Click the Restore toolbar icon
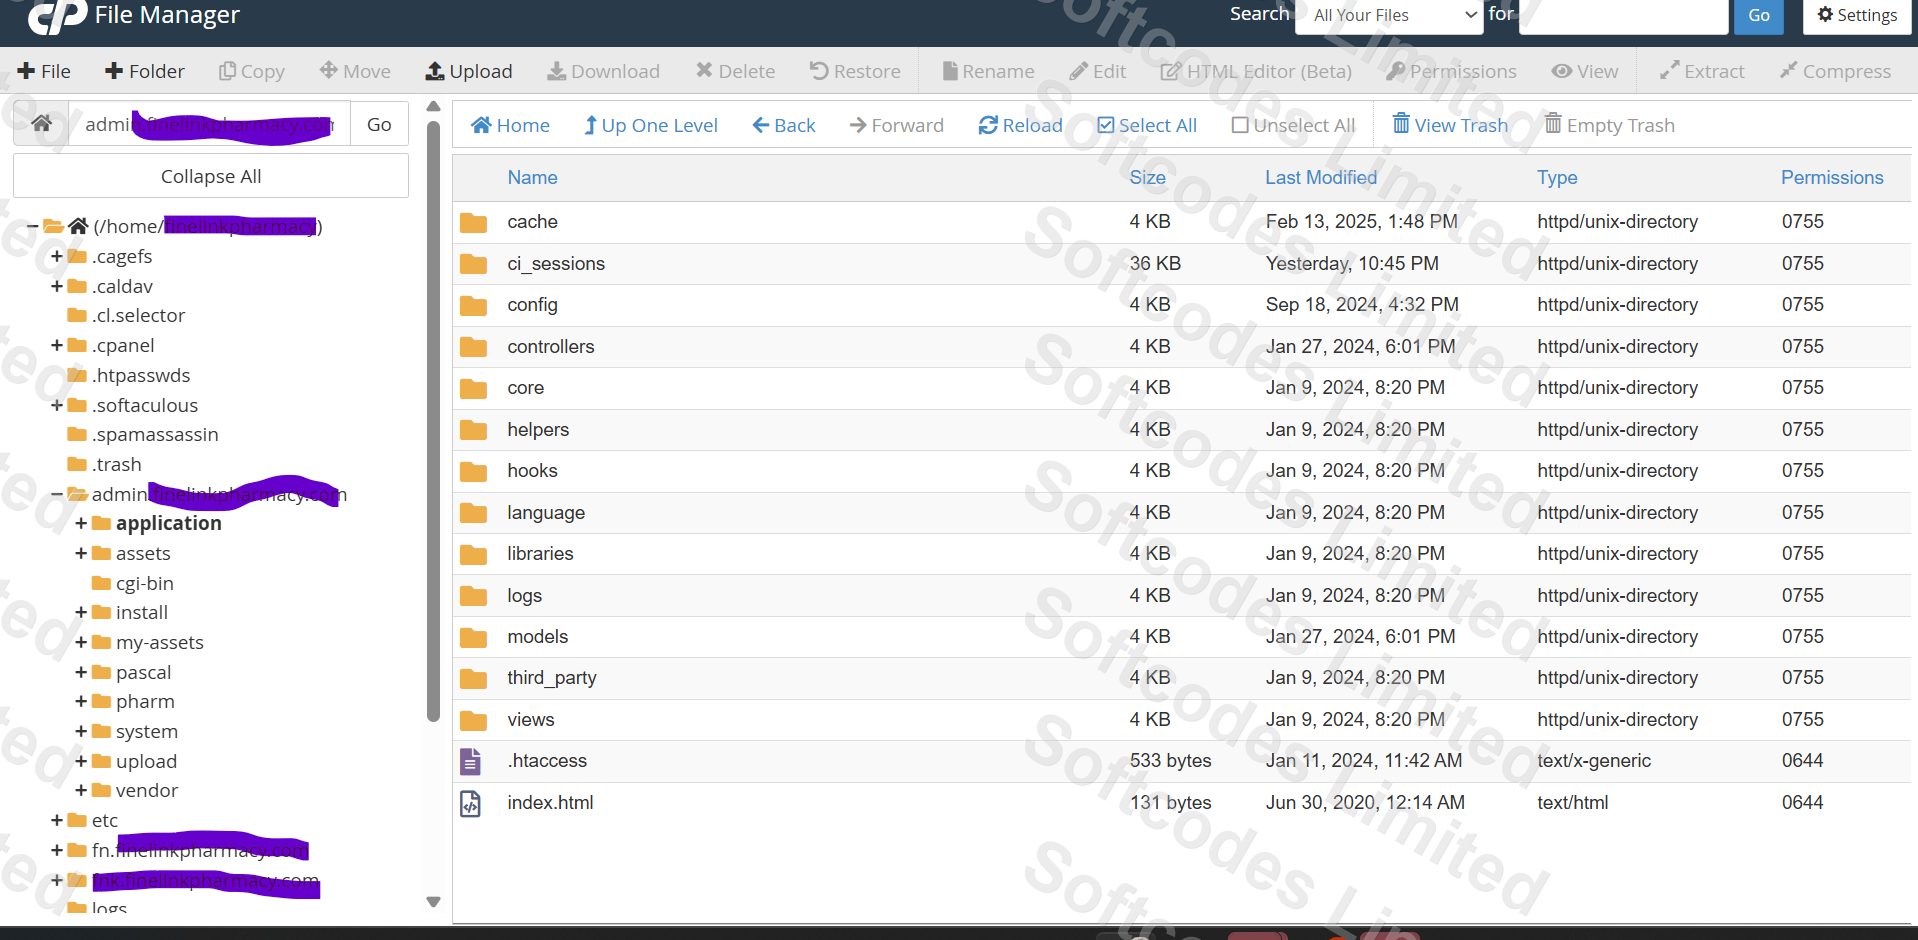The width and height of the screenshot is (1918, 940). (x=854, y=71)
